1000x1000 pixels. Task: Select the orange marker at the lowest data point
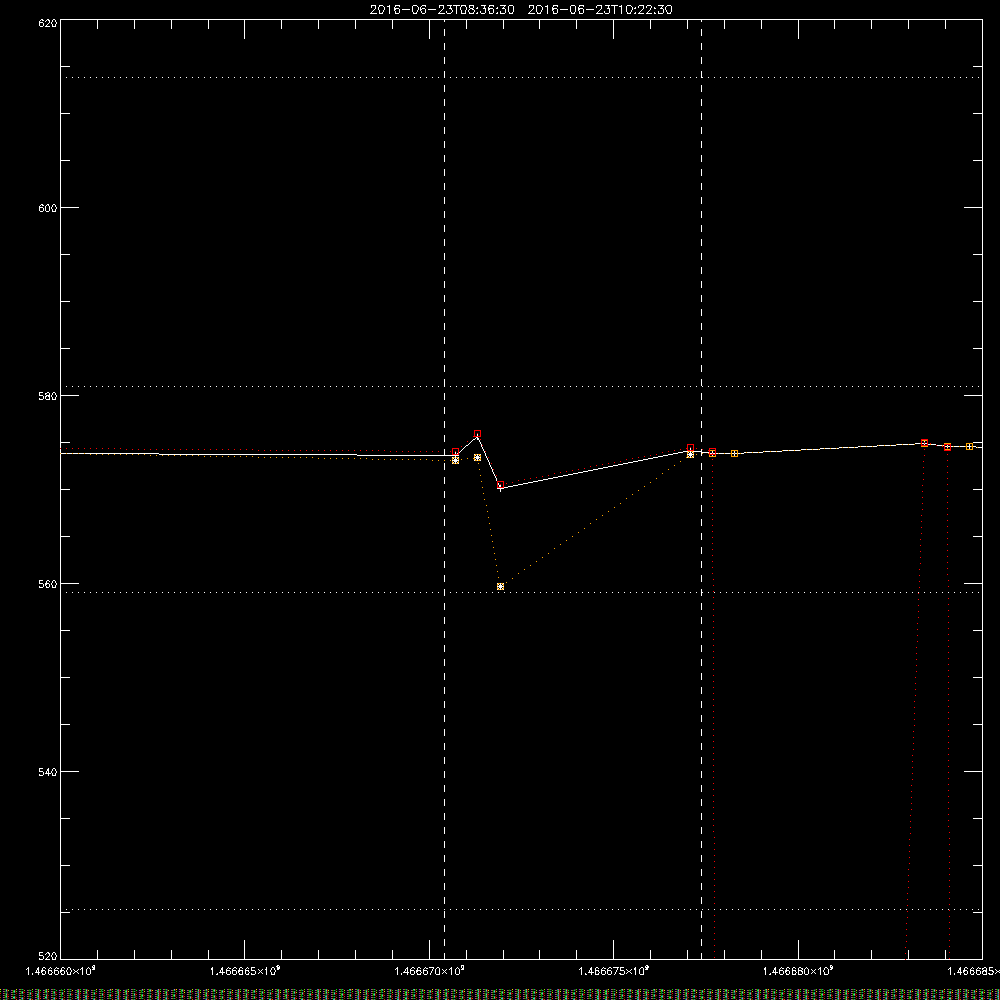coord(501,587)
